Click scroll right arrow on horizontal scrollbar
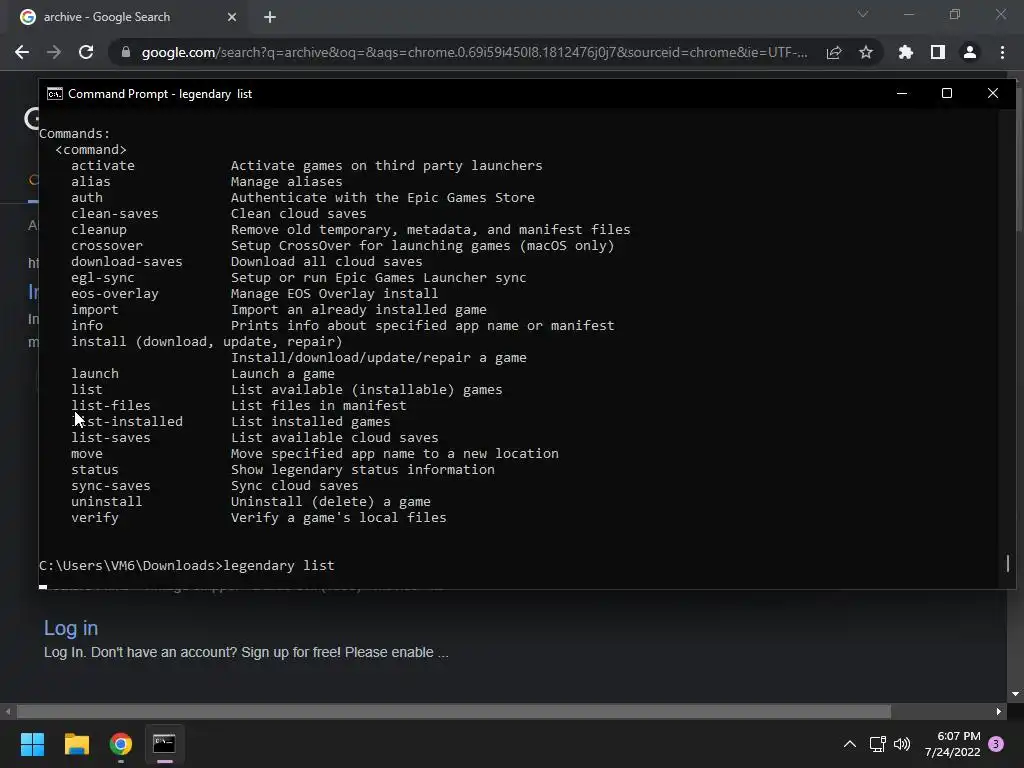 point(999,711)
